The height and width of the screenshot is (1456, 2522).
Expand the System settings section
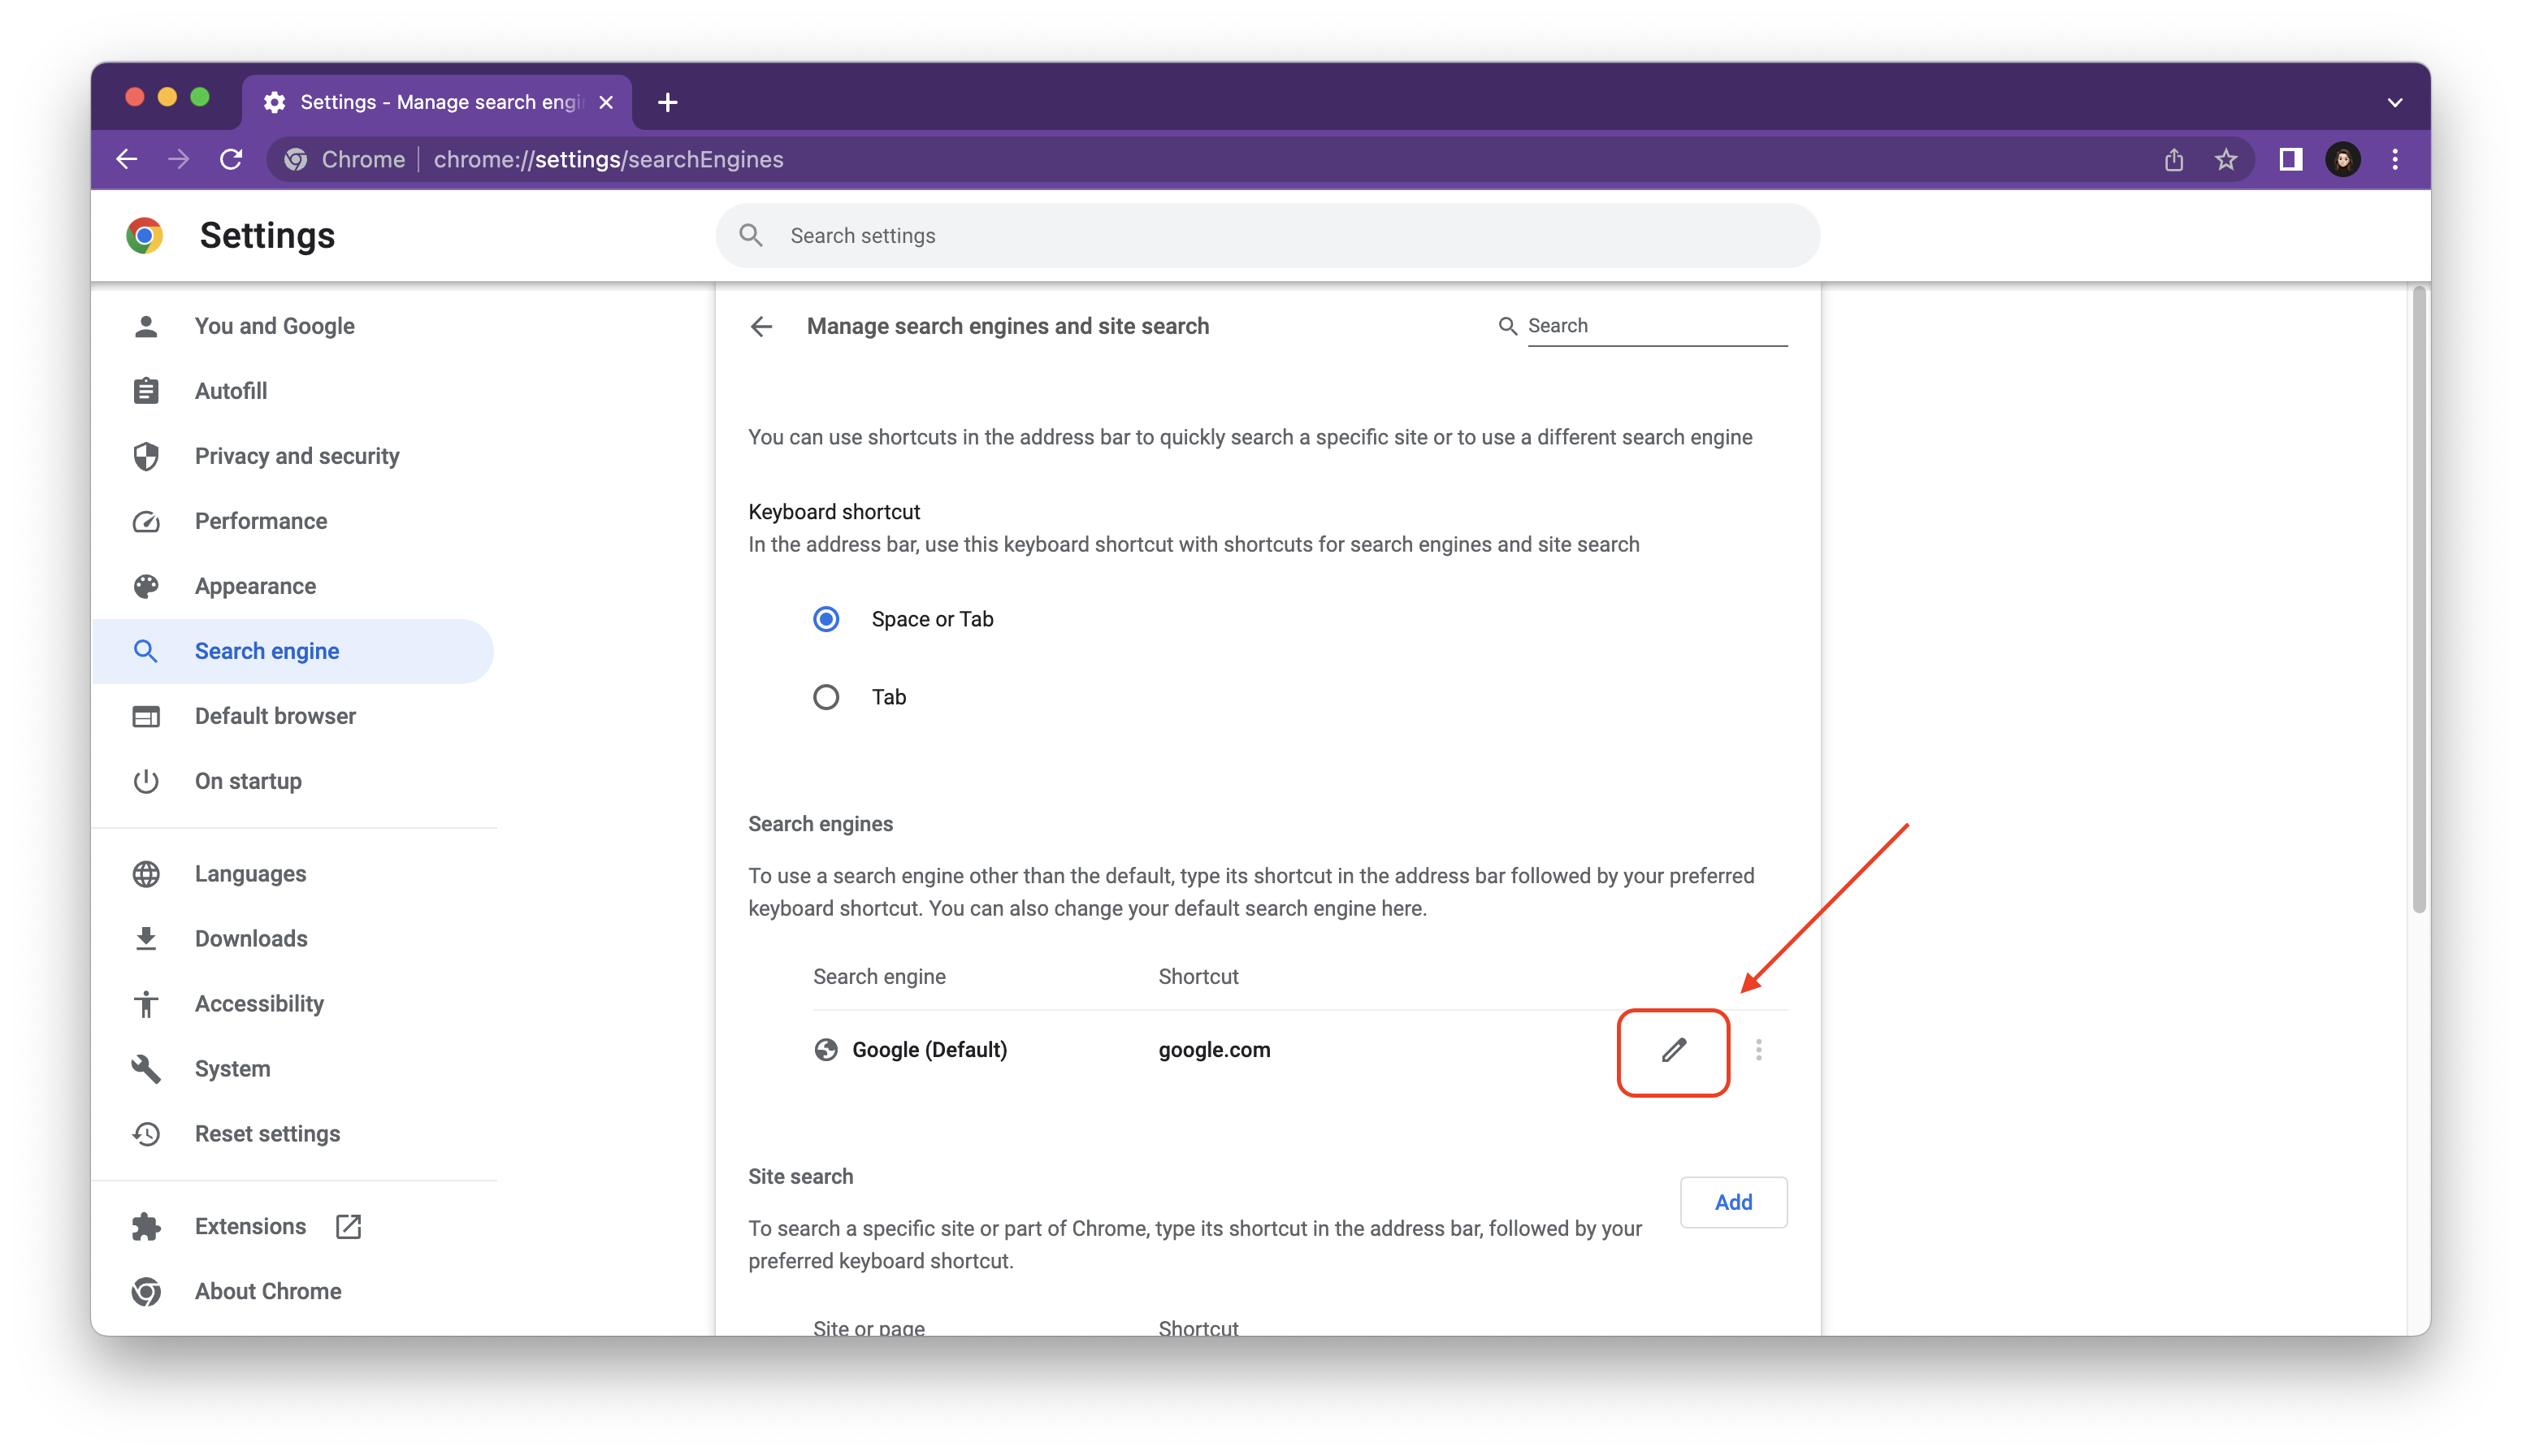pyautogui.click(x=232, y=1068)
